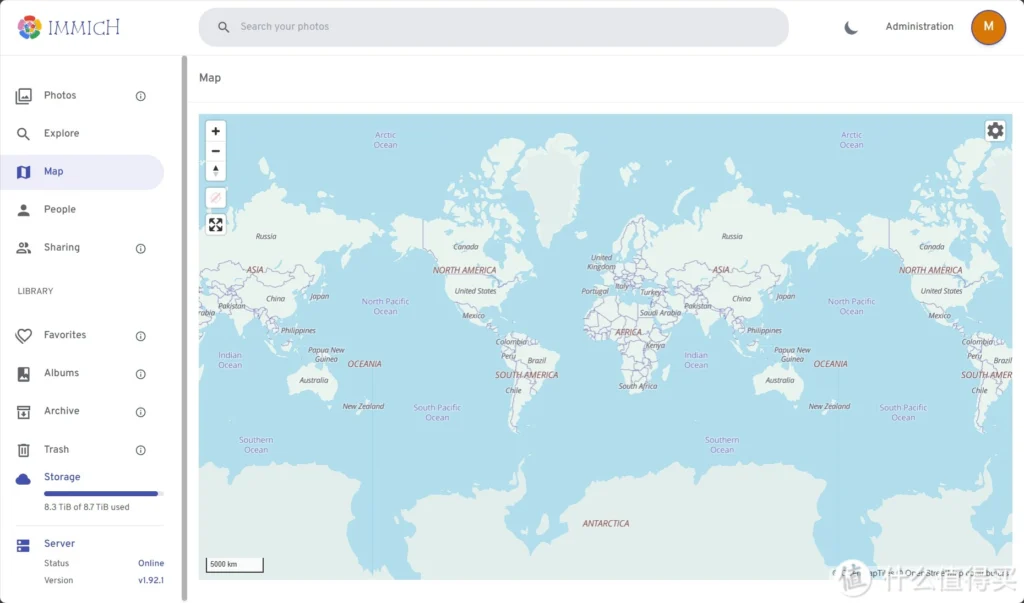This screenshot has width=1024, height=603.
Task: Click the info icon beside Archive
Action: (x=141, y=412)
